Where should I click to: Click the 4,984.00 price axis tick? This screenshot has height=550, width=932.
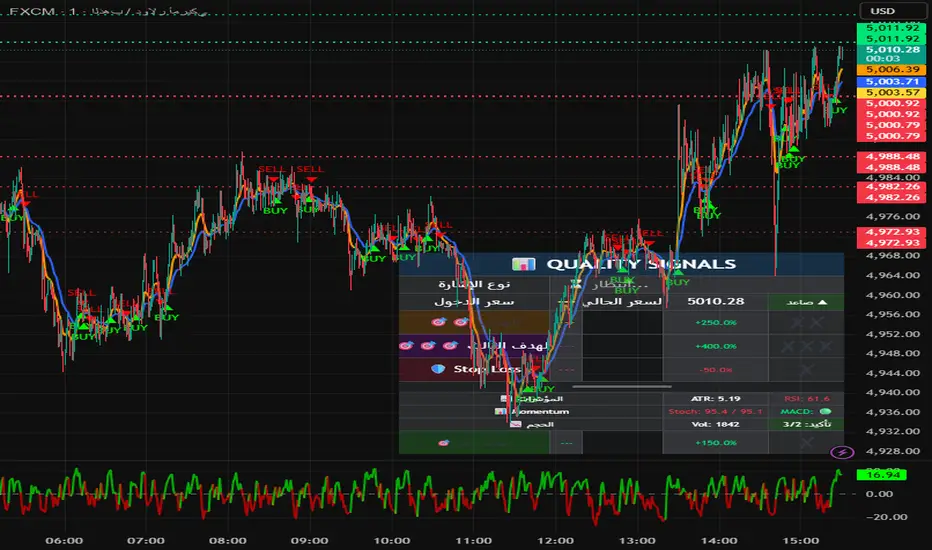coord(893,177)
